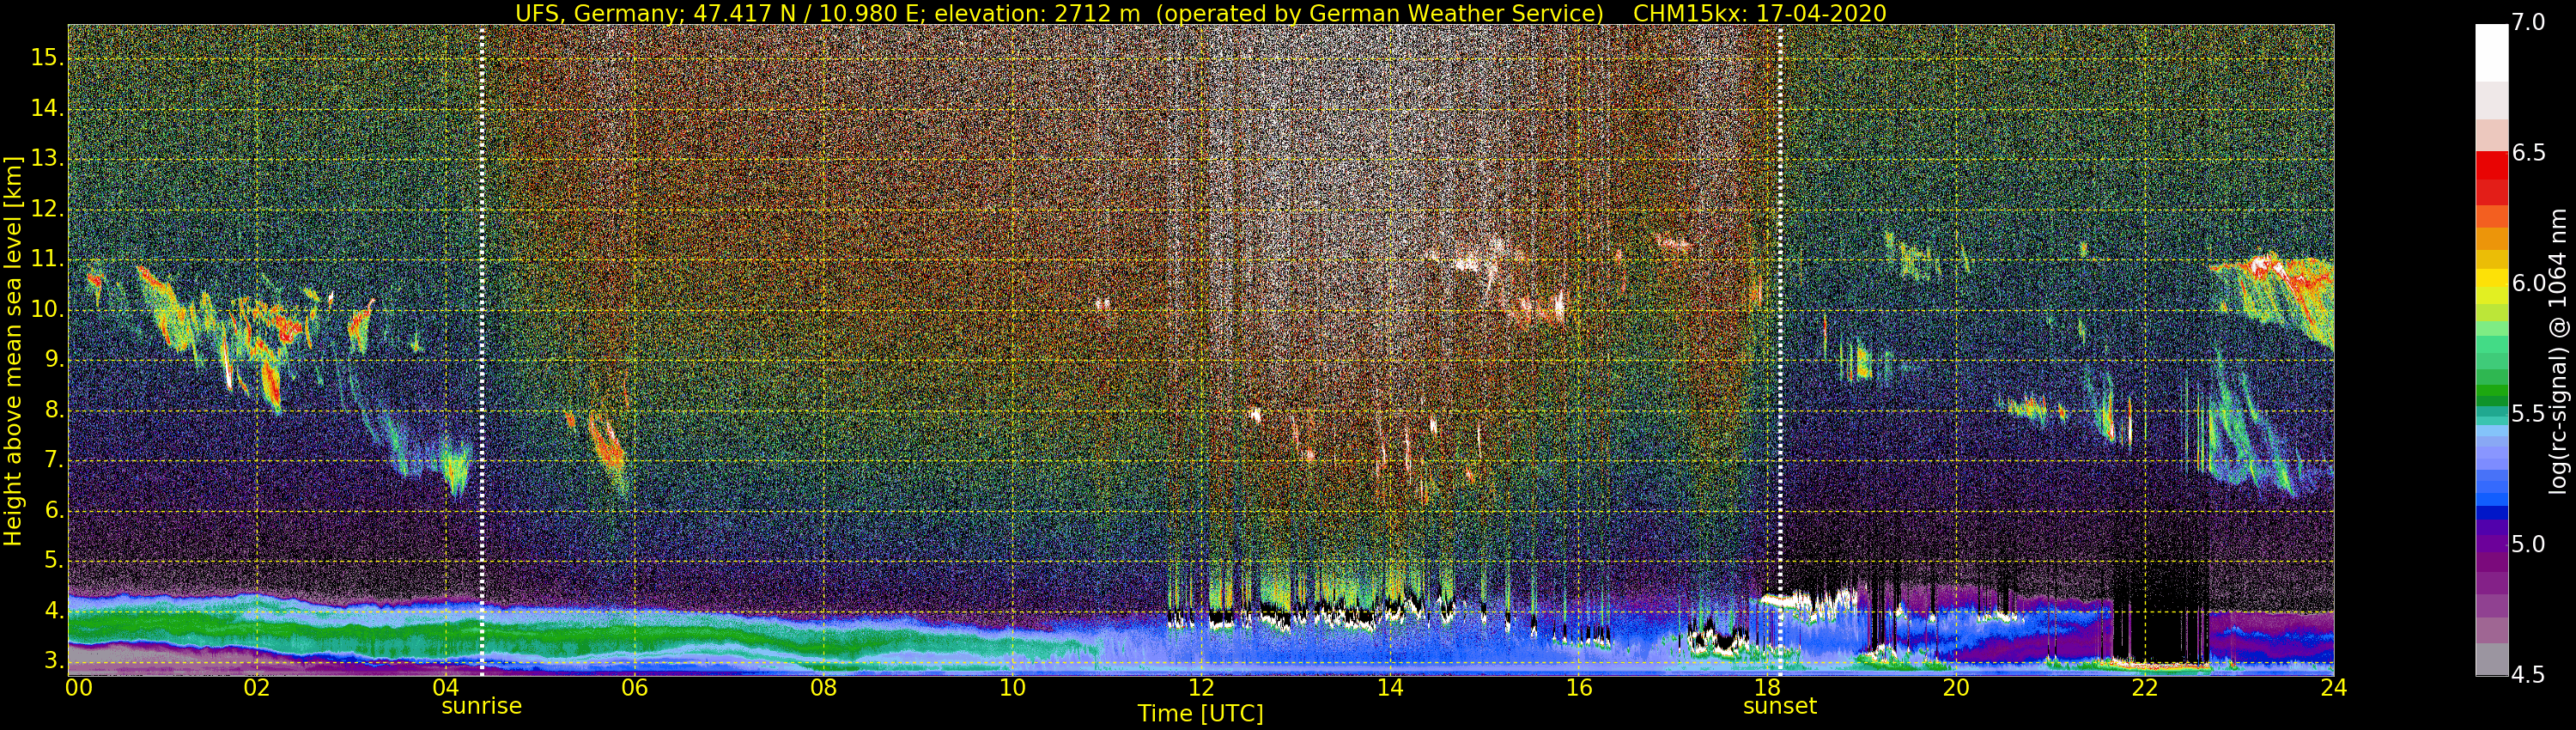This screenshot has width=2576, height=730.
Task: Click the "3." height axis tick label
Action: pos(53,661)
